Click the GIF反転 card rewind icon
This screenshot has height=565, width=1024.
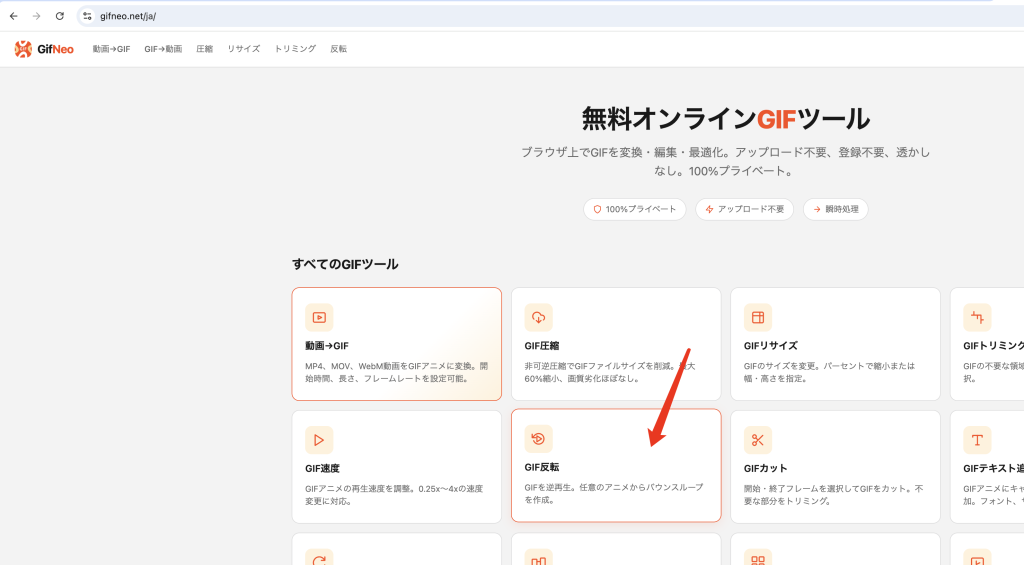539,439
